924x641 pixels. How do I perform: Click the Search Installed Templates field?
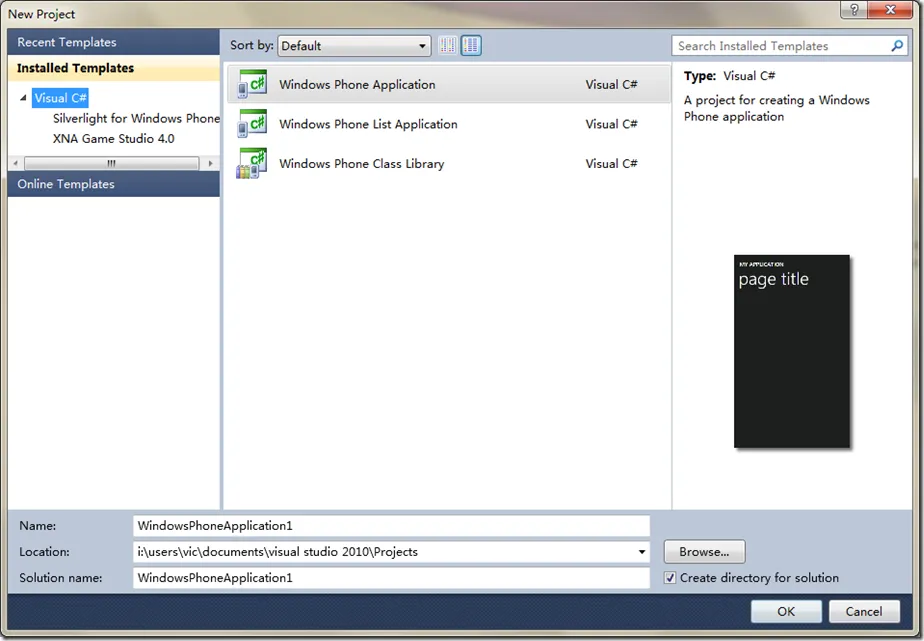tap(780, 45)
